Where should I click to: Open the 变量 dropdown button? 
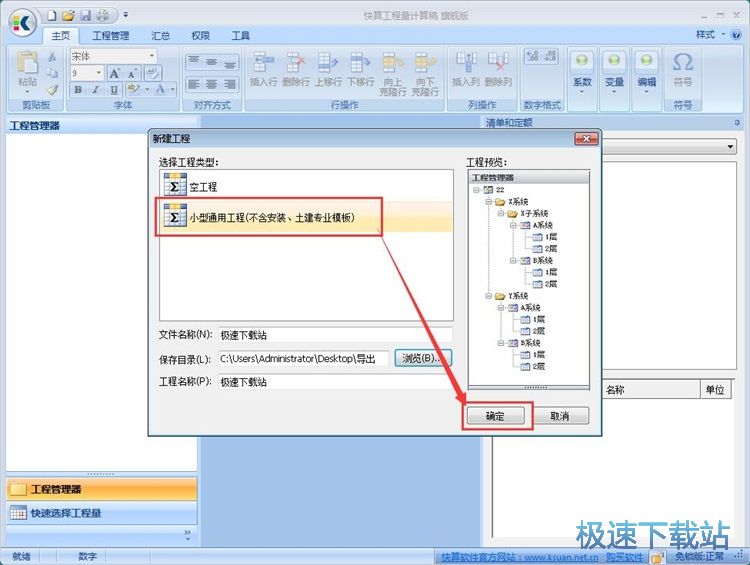click(x=614, y=72)
